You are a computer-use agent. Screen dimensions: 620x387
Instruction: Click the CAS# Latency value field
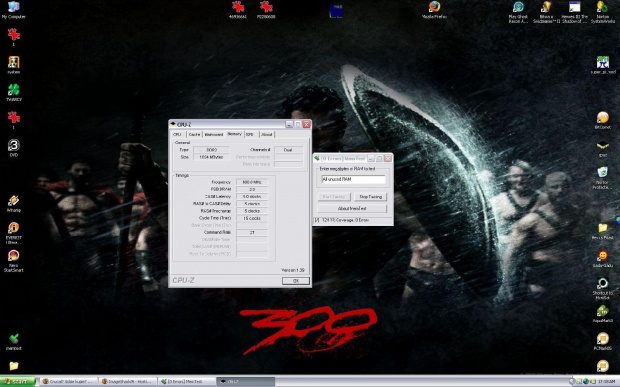(252, 196)
